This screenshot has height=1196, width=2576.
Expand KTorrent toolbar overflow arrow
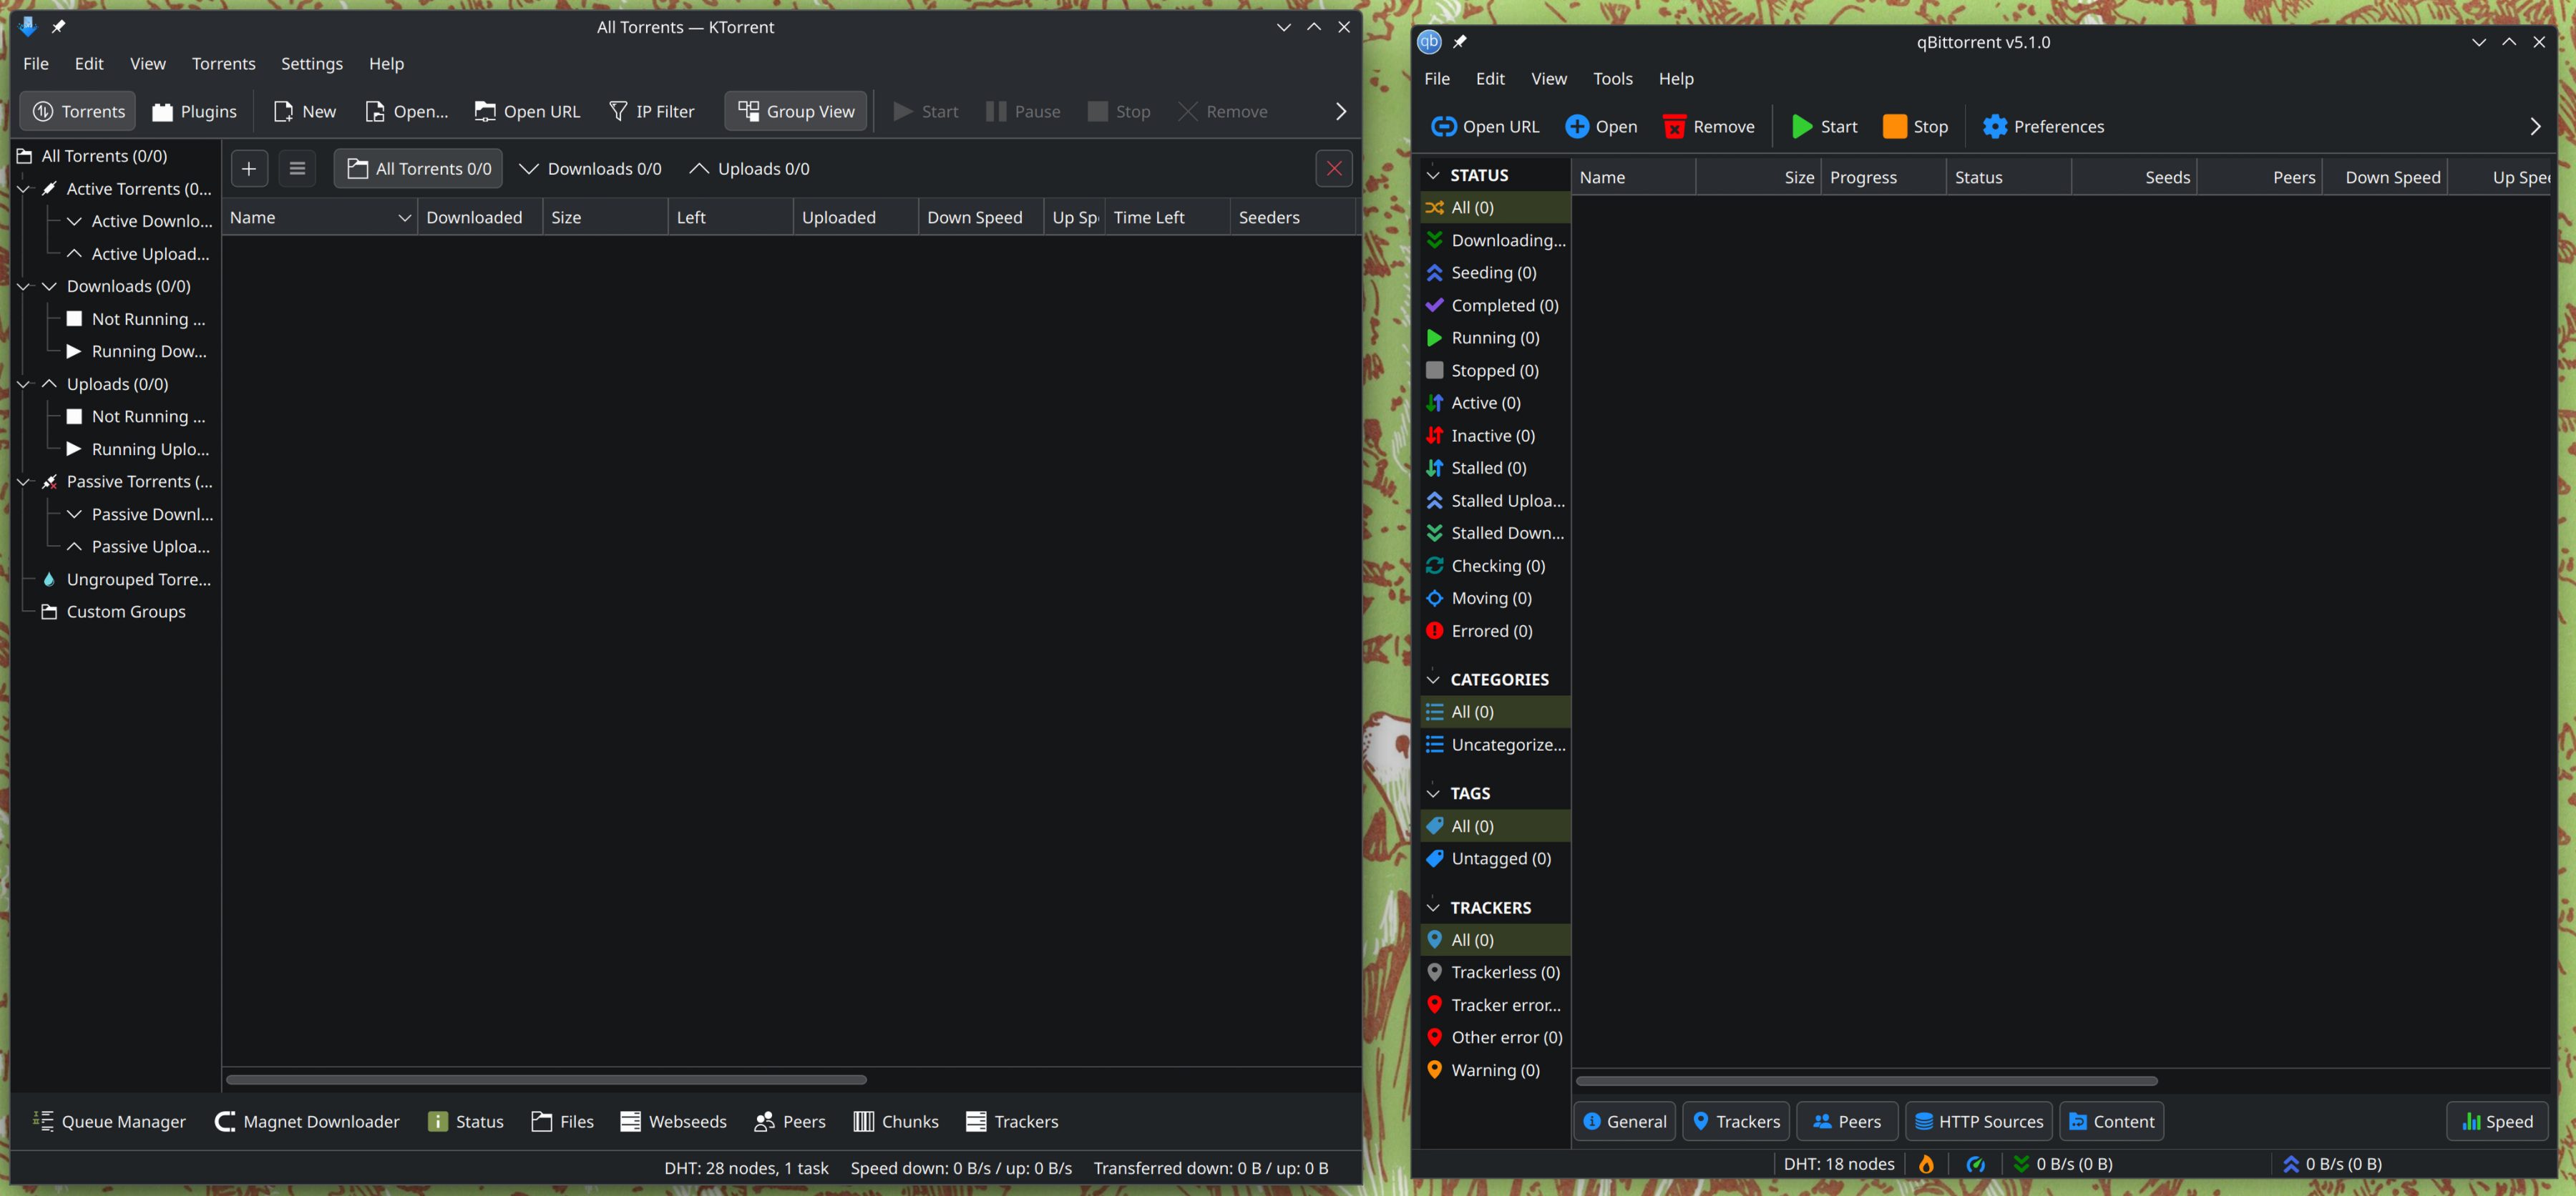coord(1341,111)
